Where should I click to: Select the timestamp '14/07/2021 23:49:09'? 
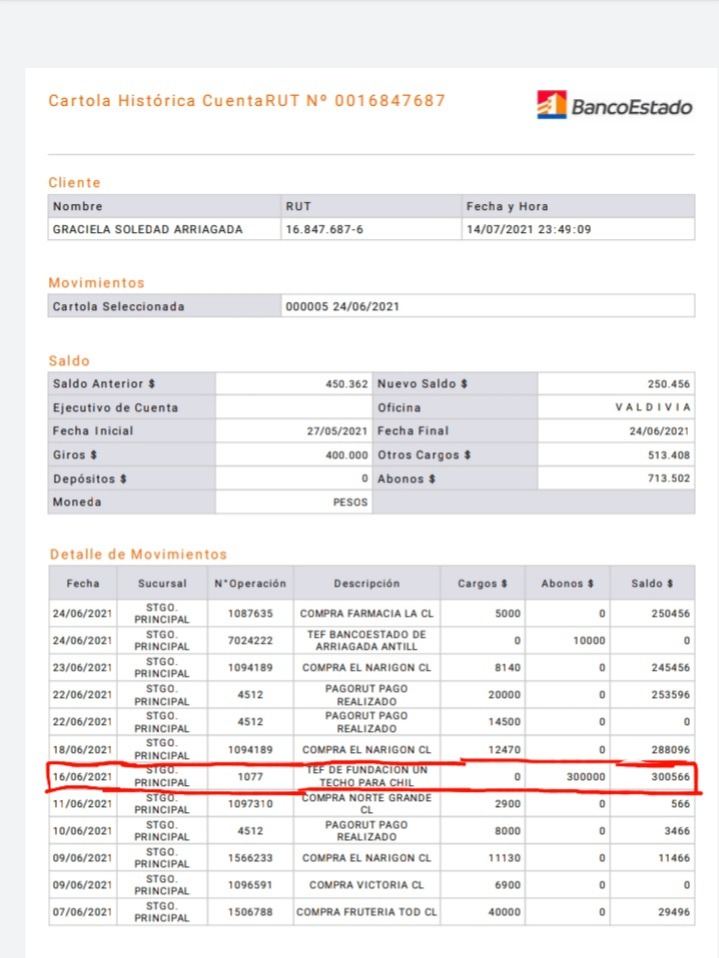(x=528, y=230)
